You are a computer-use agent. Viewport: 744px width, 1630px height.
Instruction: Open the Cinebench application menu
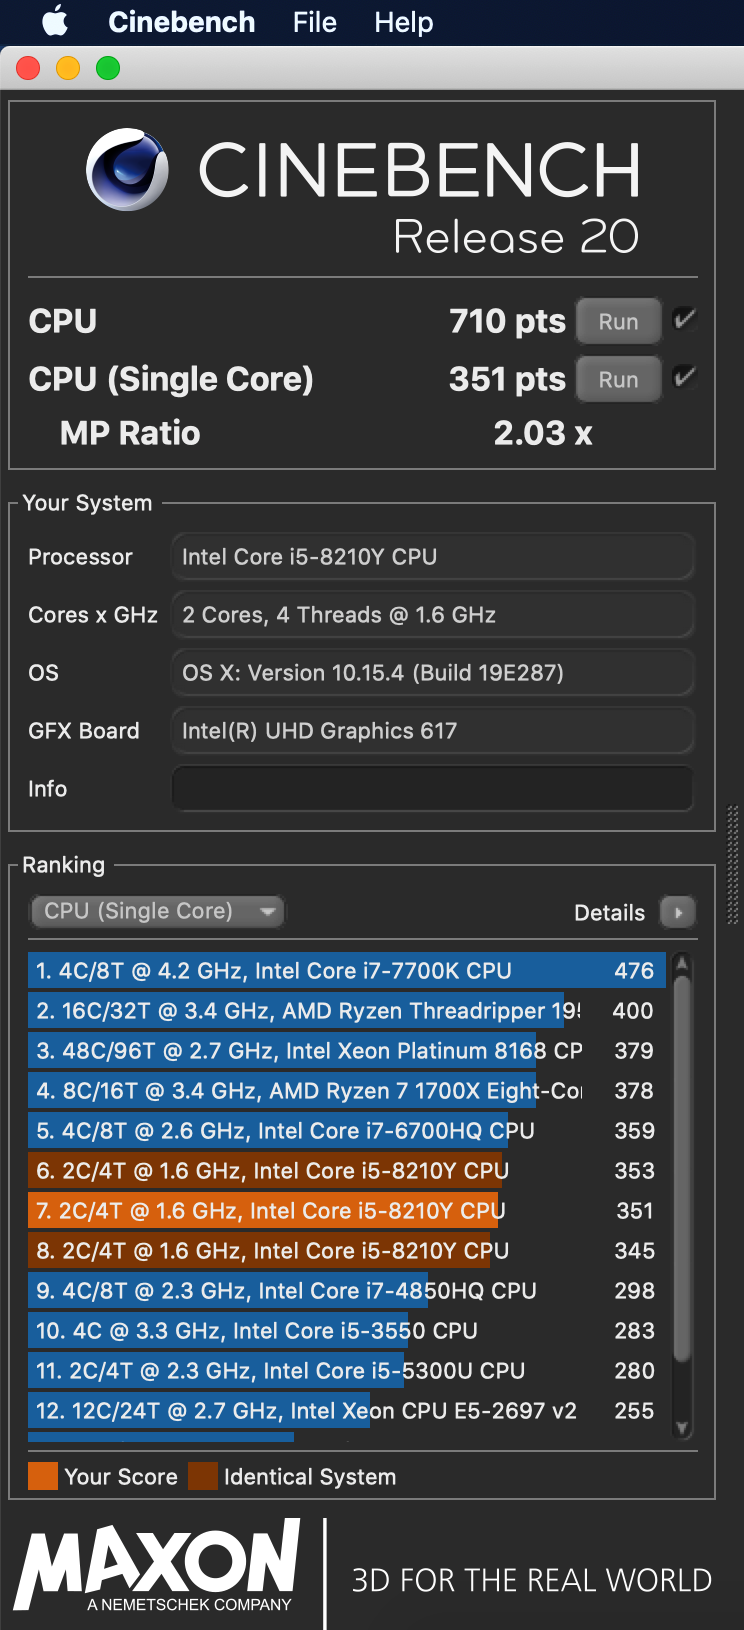click(181, 22)
